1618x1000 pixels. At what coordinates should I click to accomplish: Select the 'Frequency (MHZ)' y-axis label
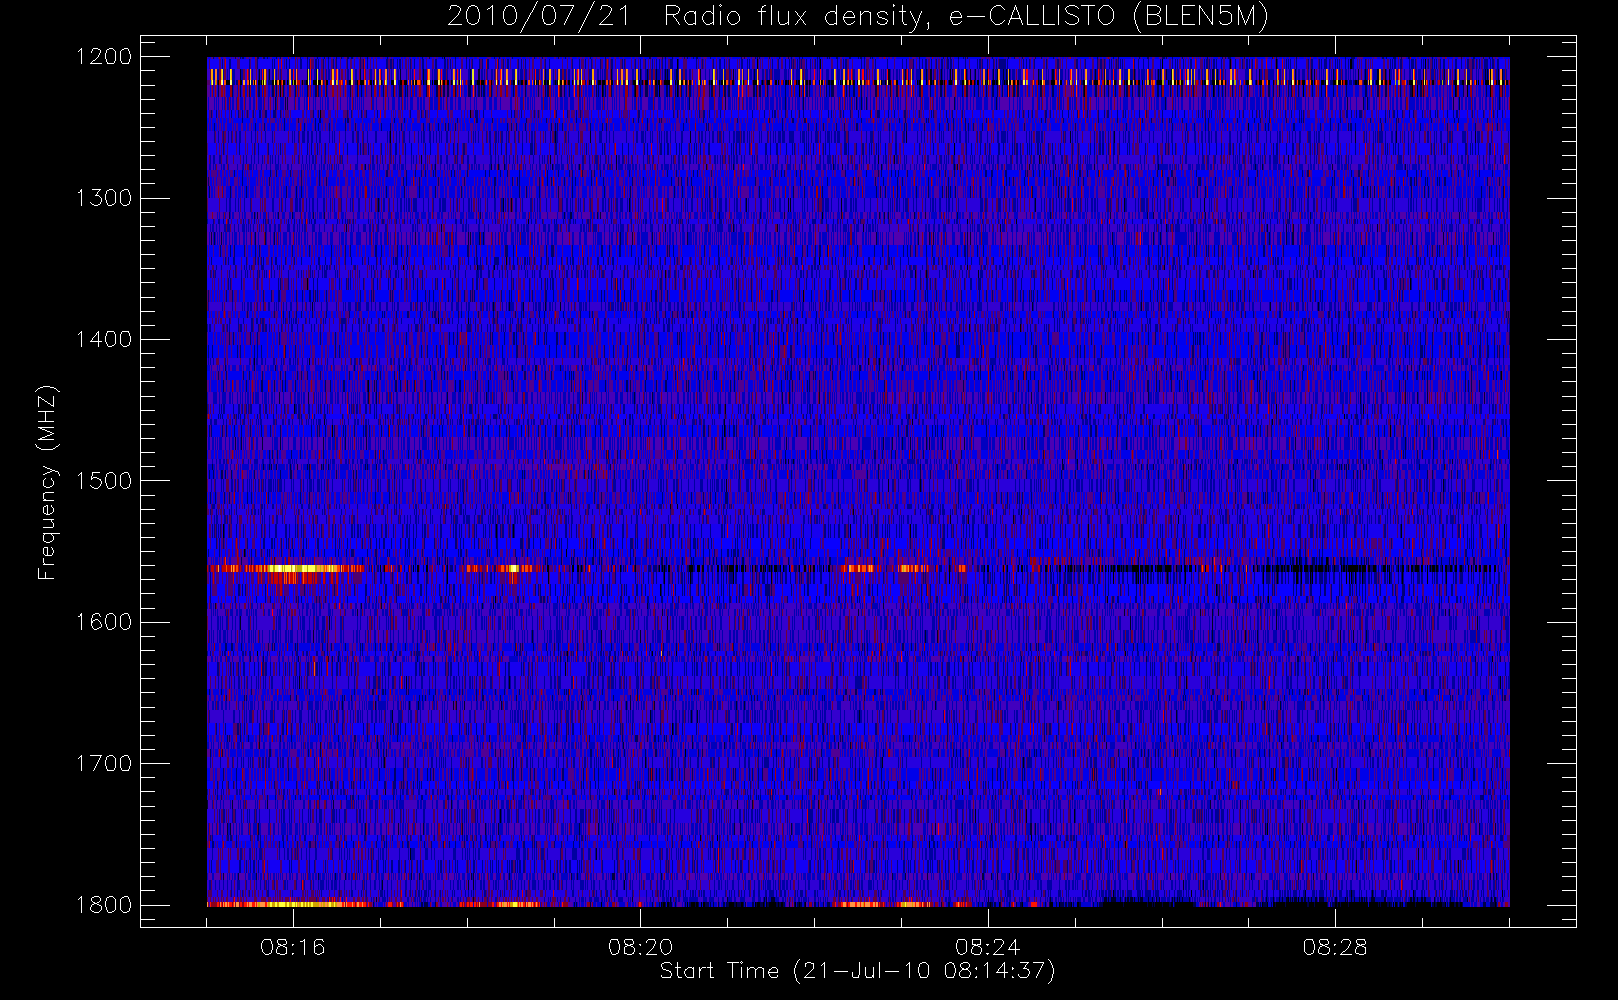point(46,482)
